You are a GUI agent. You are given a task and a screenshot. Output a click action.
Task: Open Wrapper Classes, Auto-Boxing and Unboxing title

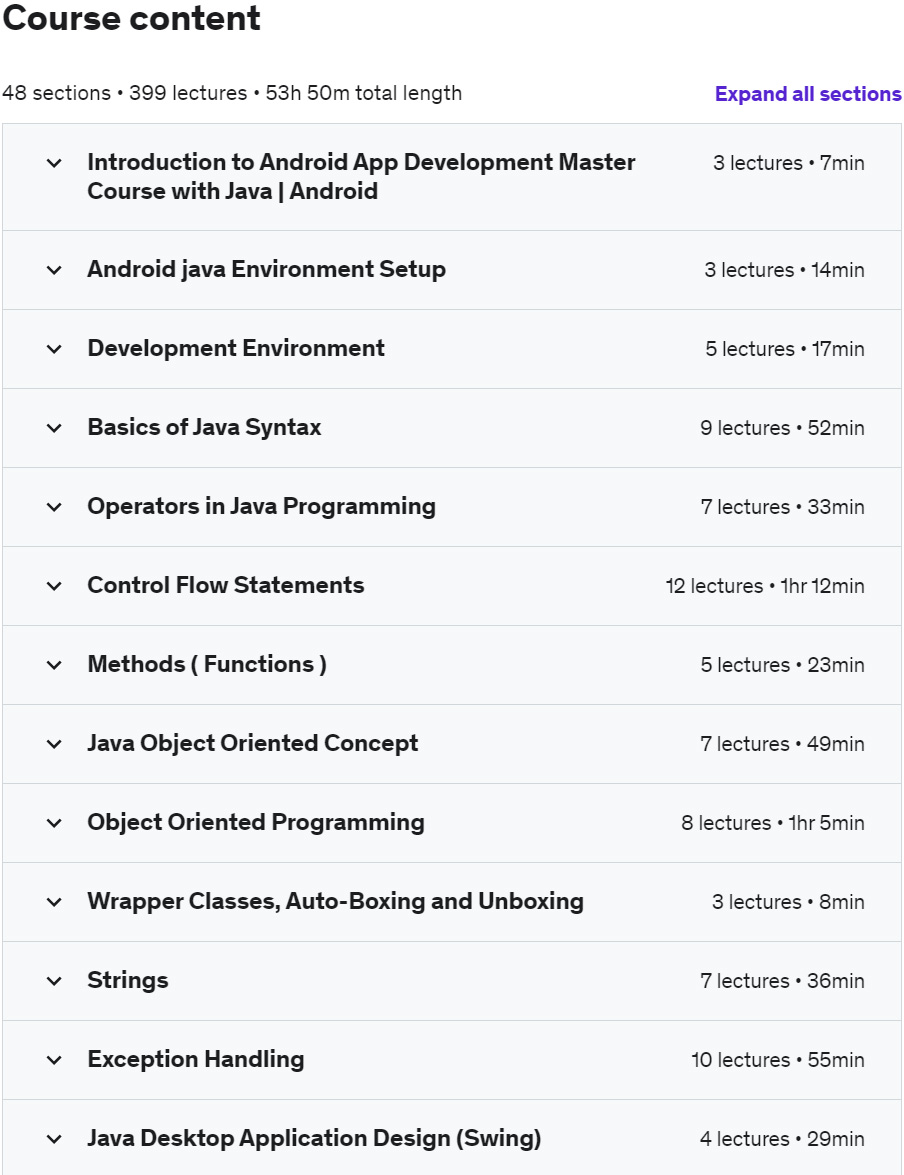pos(335,901)
